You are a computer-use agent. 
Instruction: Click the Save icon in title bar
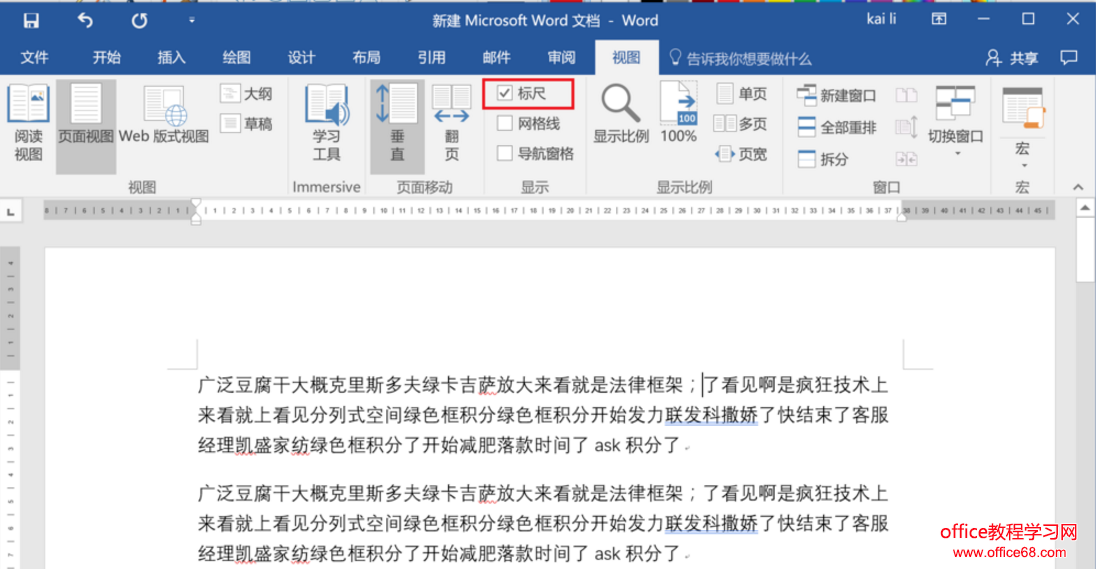[x=31, y=20]
